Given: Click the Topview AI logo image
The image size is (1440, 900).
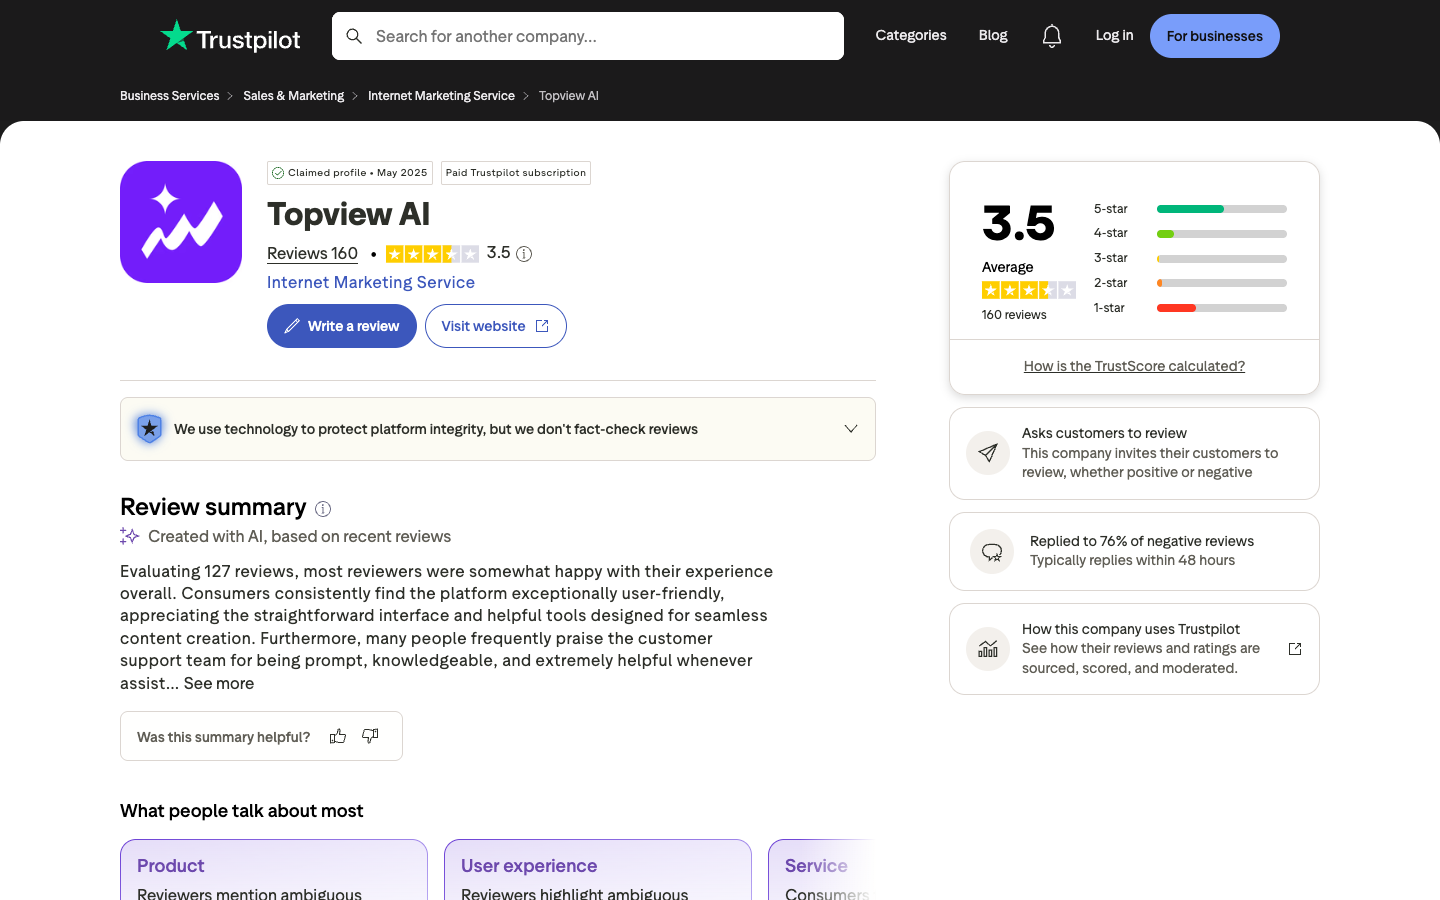Looking at the screenshot, I should [x=181, y=222].
